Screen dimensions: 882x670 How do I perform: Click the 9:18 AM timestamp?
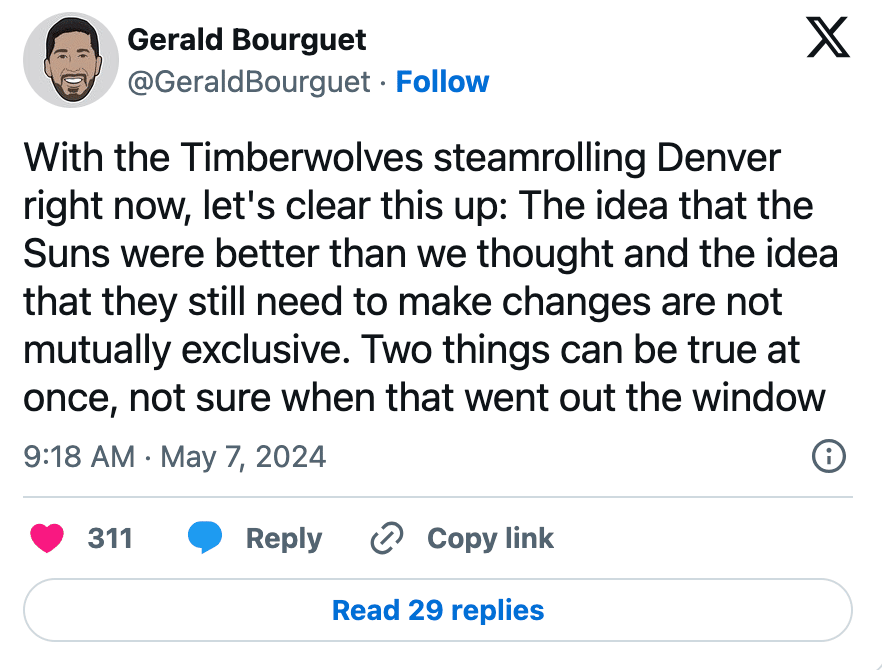click(79, 456)
